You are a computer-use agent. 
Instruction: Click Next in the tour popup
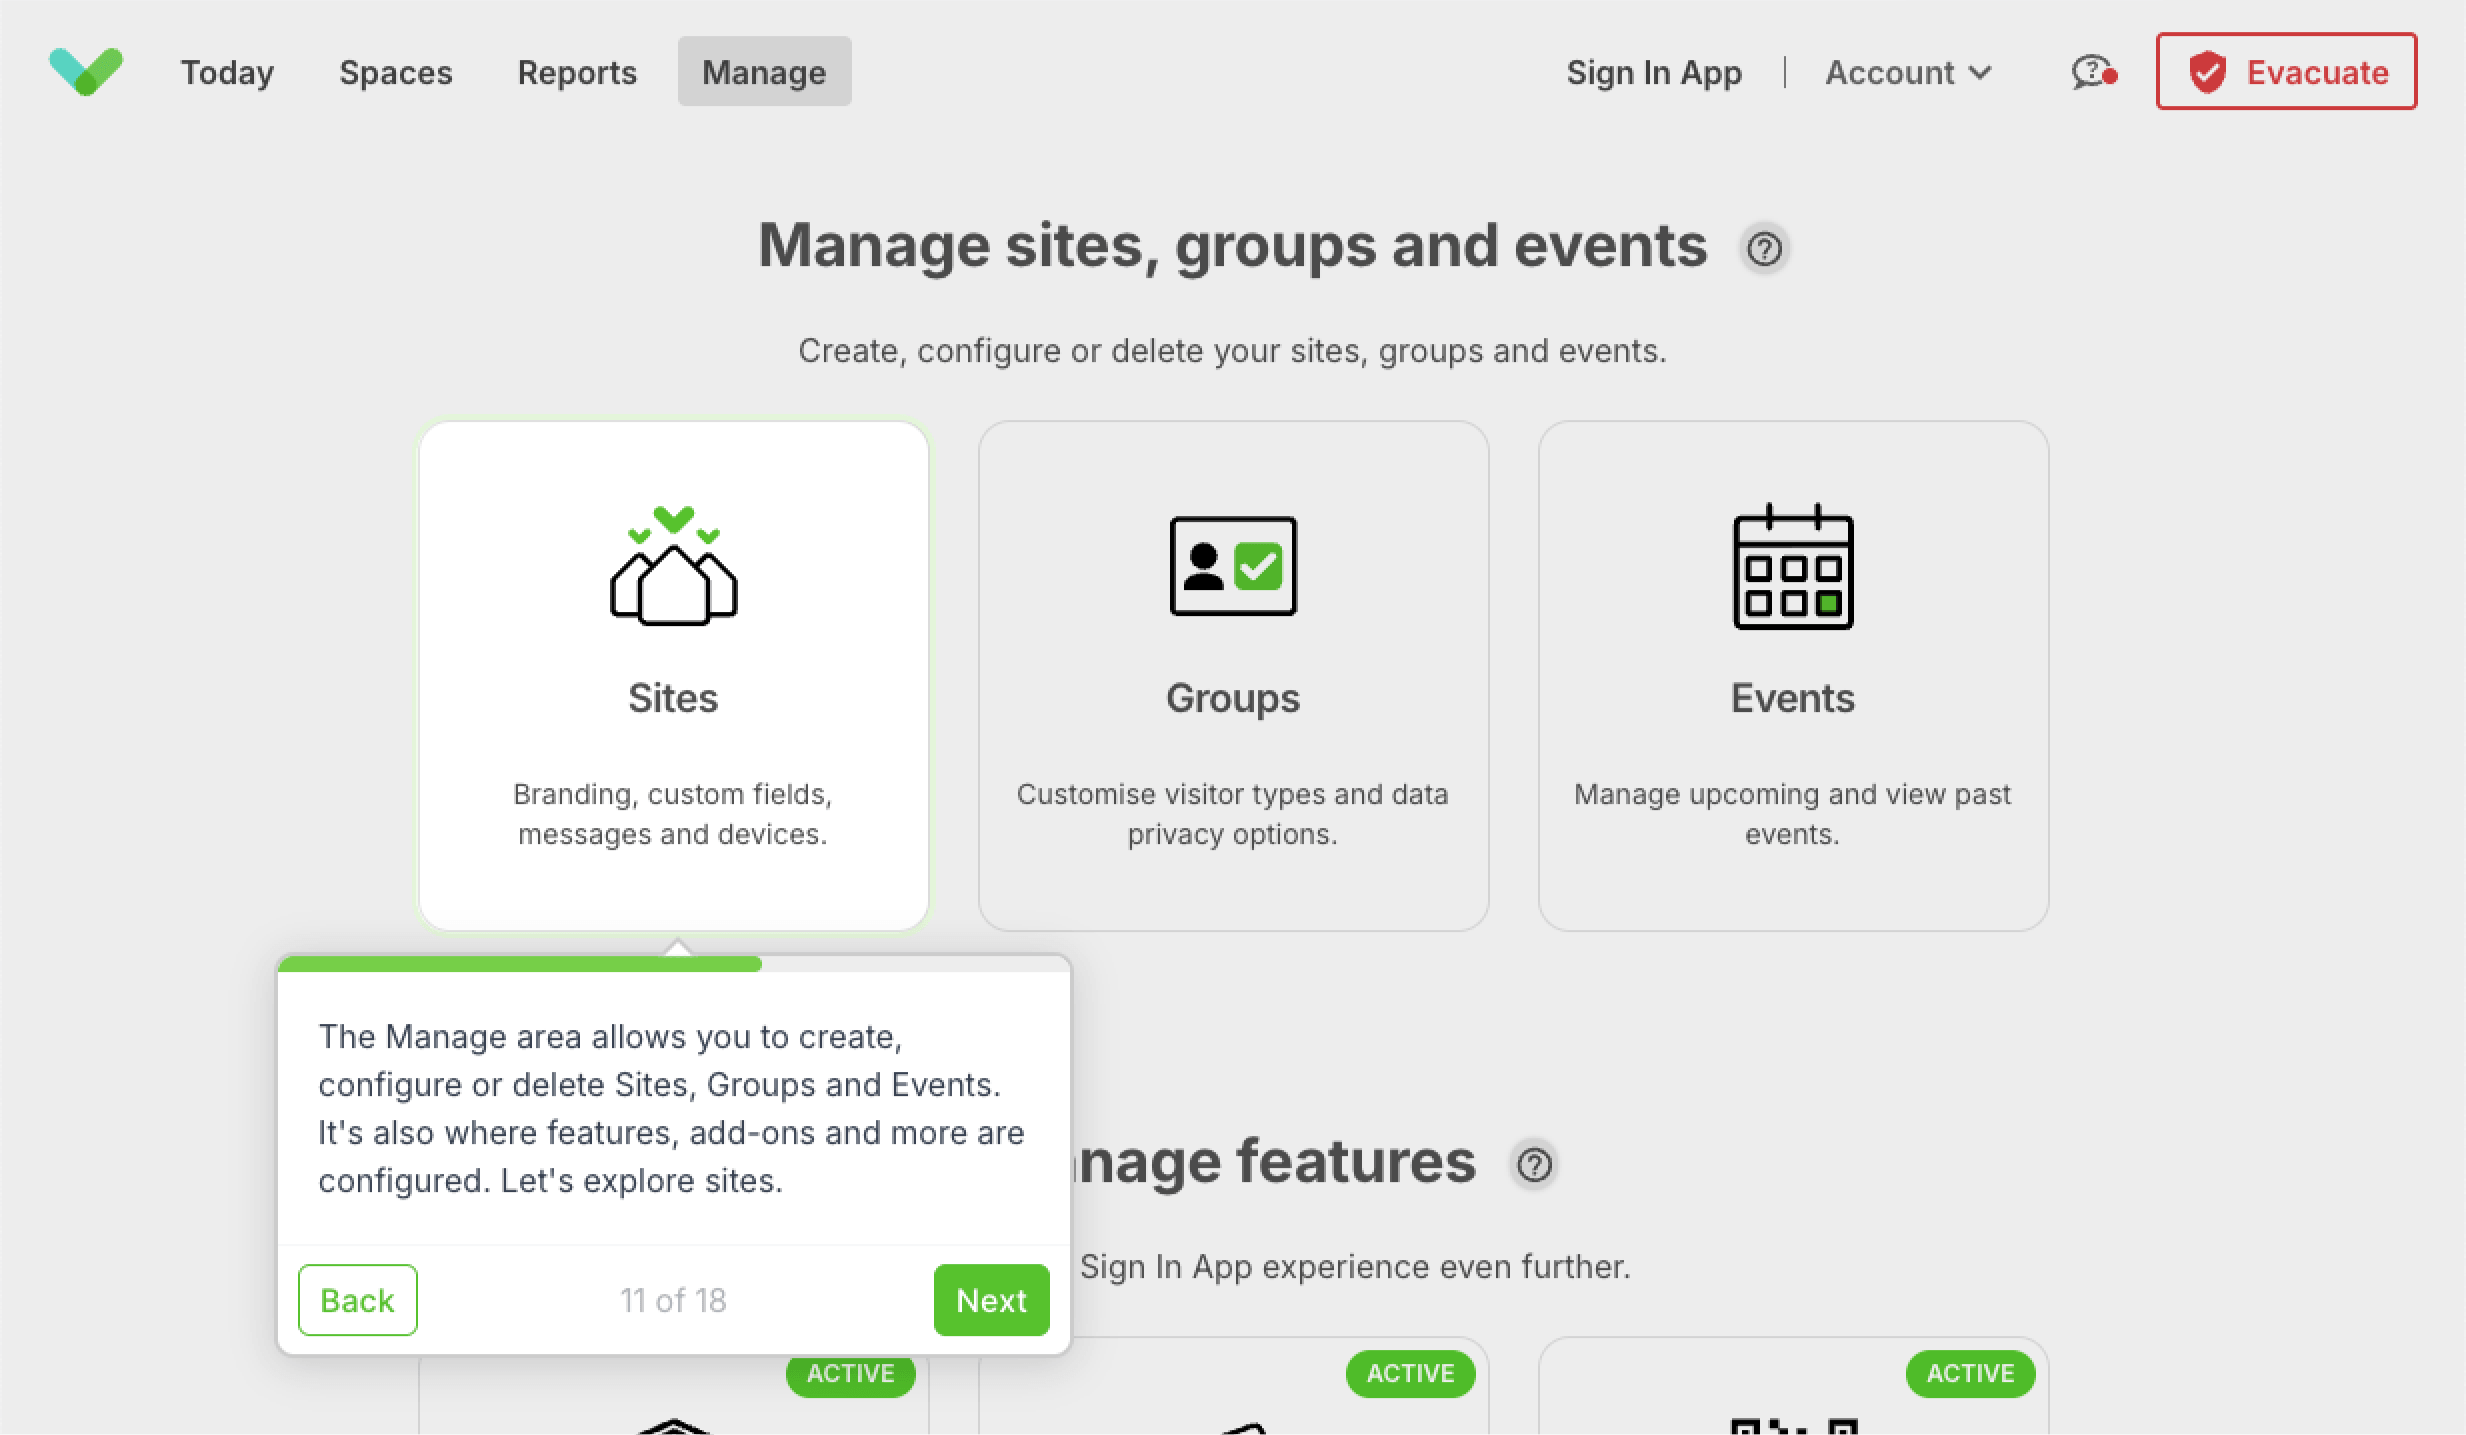[991, 1300]
